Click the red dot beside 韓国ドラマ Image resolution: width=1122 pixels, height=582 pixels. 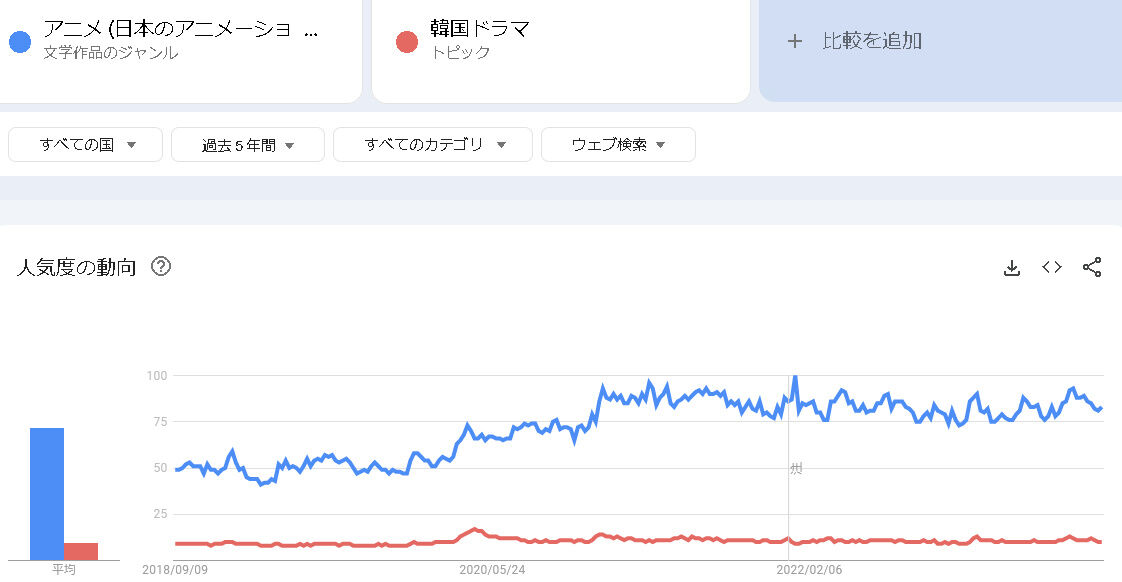(406, 42)
